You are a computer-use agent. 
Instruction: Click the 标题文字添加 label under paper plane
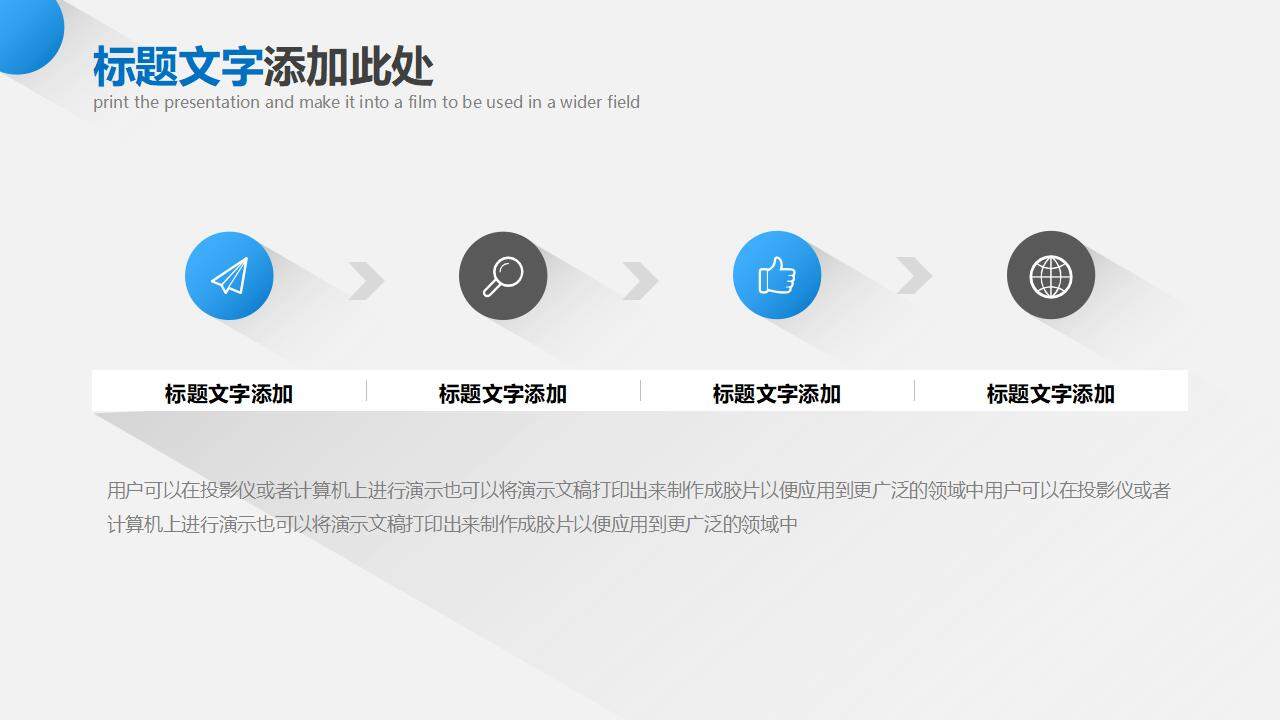[229, 393]
